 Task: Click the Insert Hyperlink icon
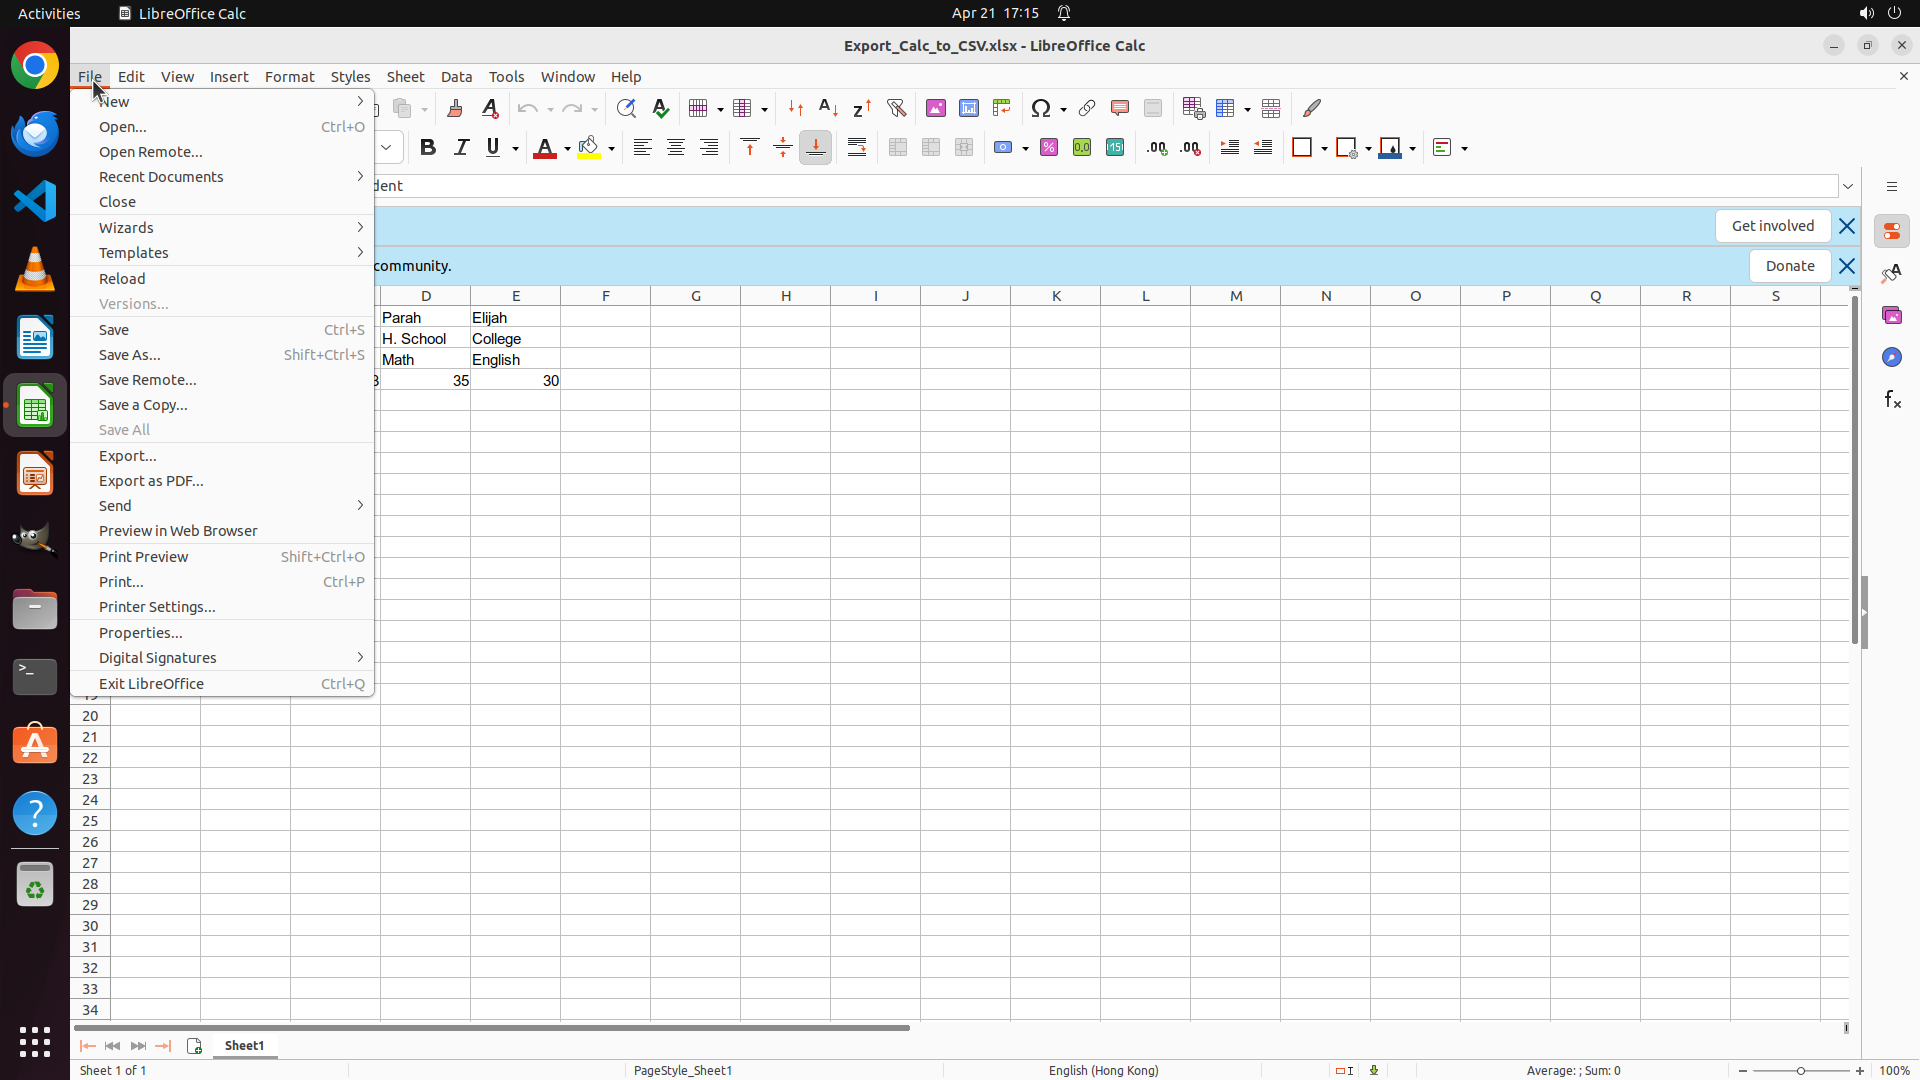(1087, 108)
